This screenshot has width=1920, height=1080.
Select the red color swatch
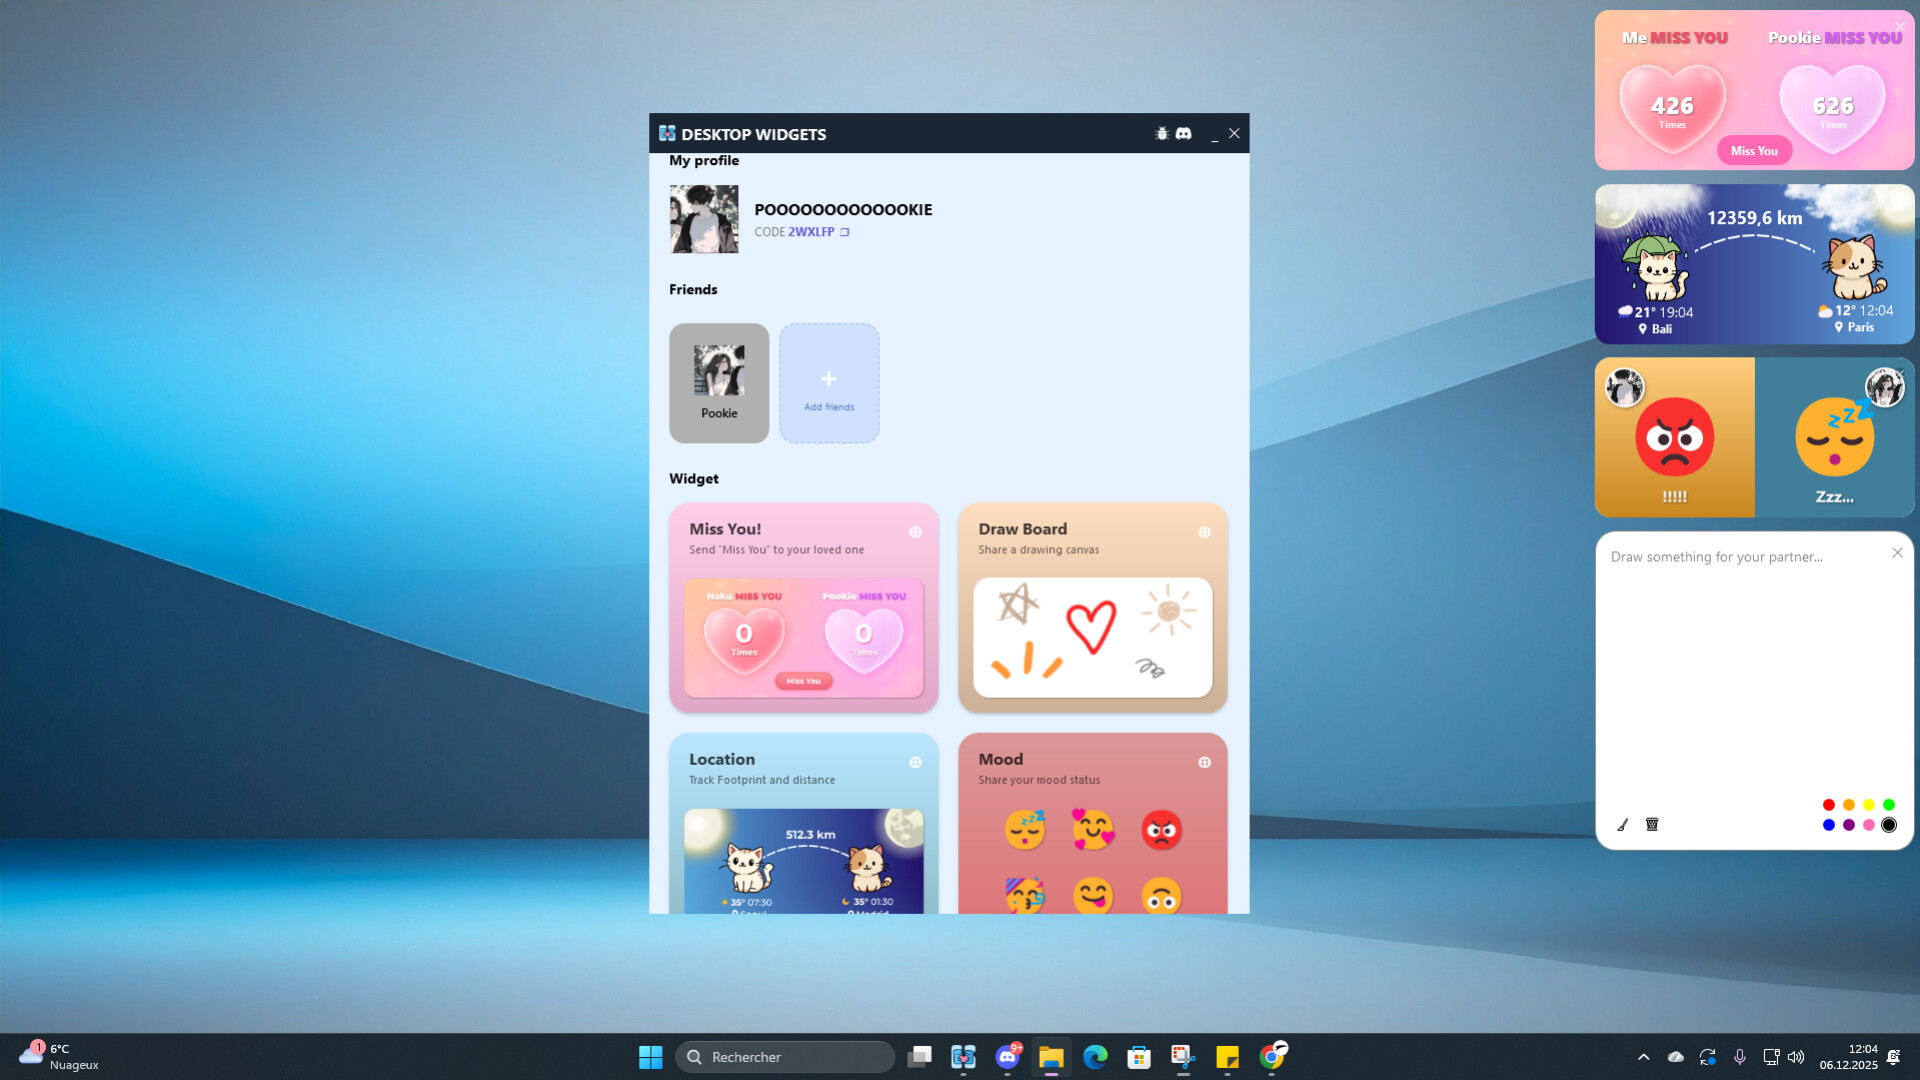pyautogui.click(x=1829, y=804)
